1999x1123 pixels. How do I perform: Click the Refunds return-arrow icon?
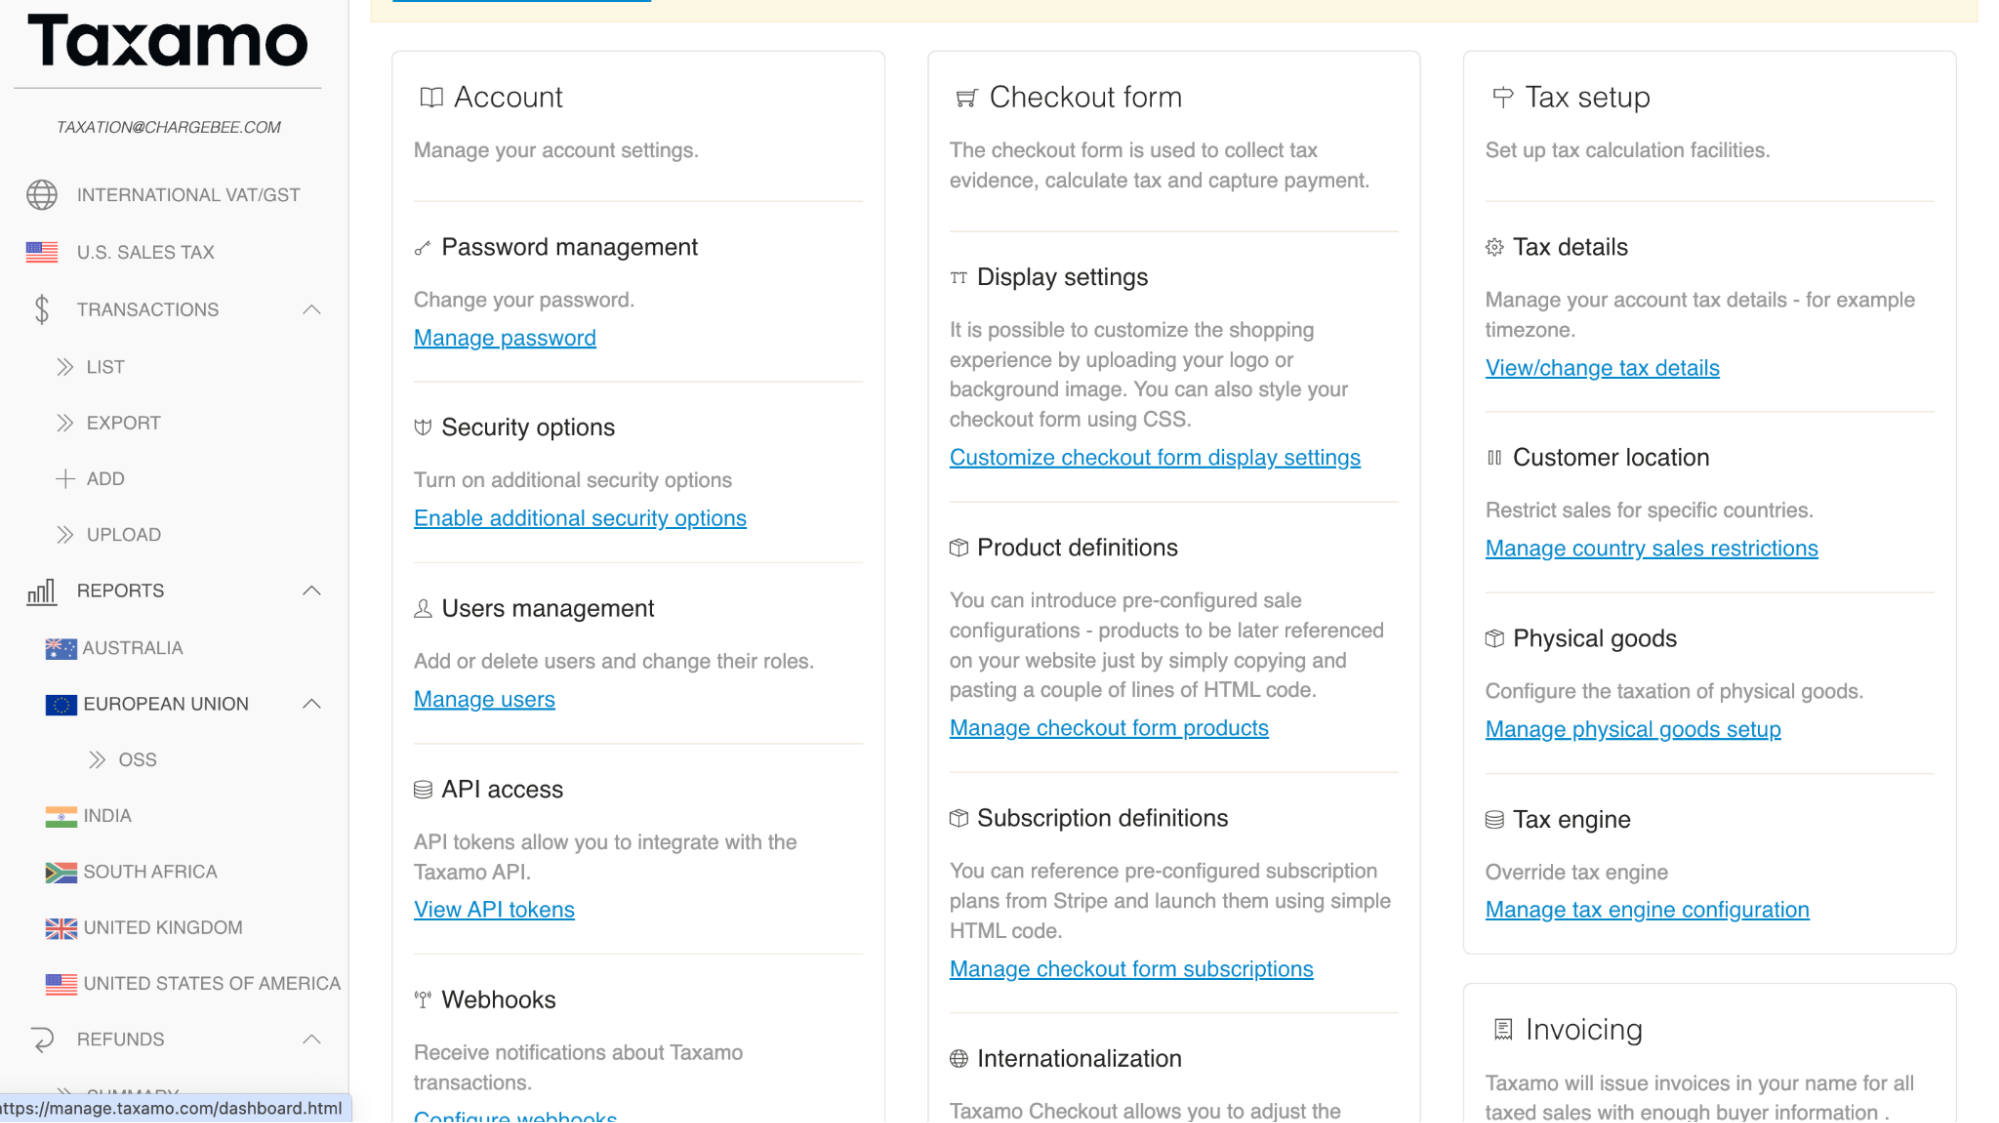42,1040
